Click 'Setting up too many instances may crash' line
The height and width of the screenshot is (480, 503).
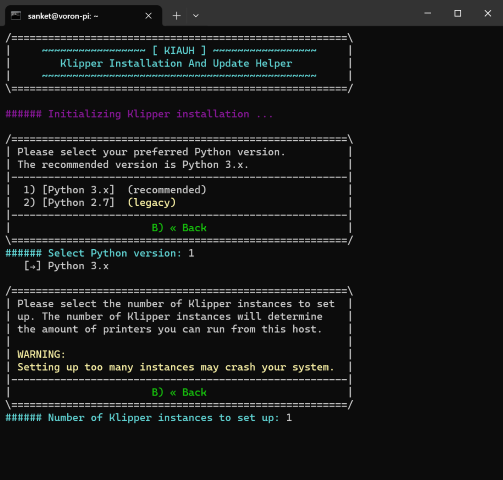coord(176,367)
